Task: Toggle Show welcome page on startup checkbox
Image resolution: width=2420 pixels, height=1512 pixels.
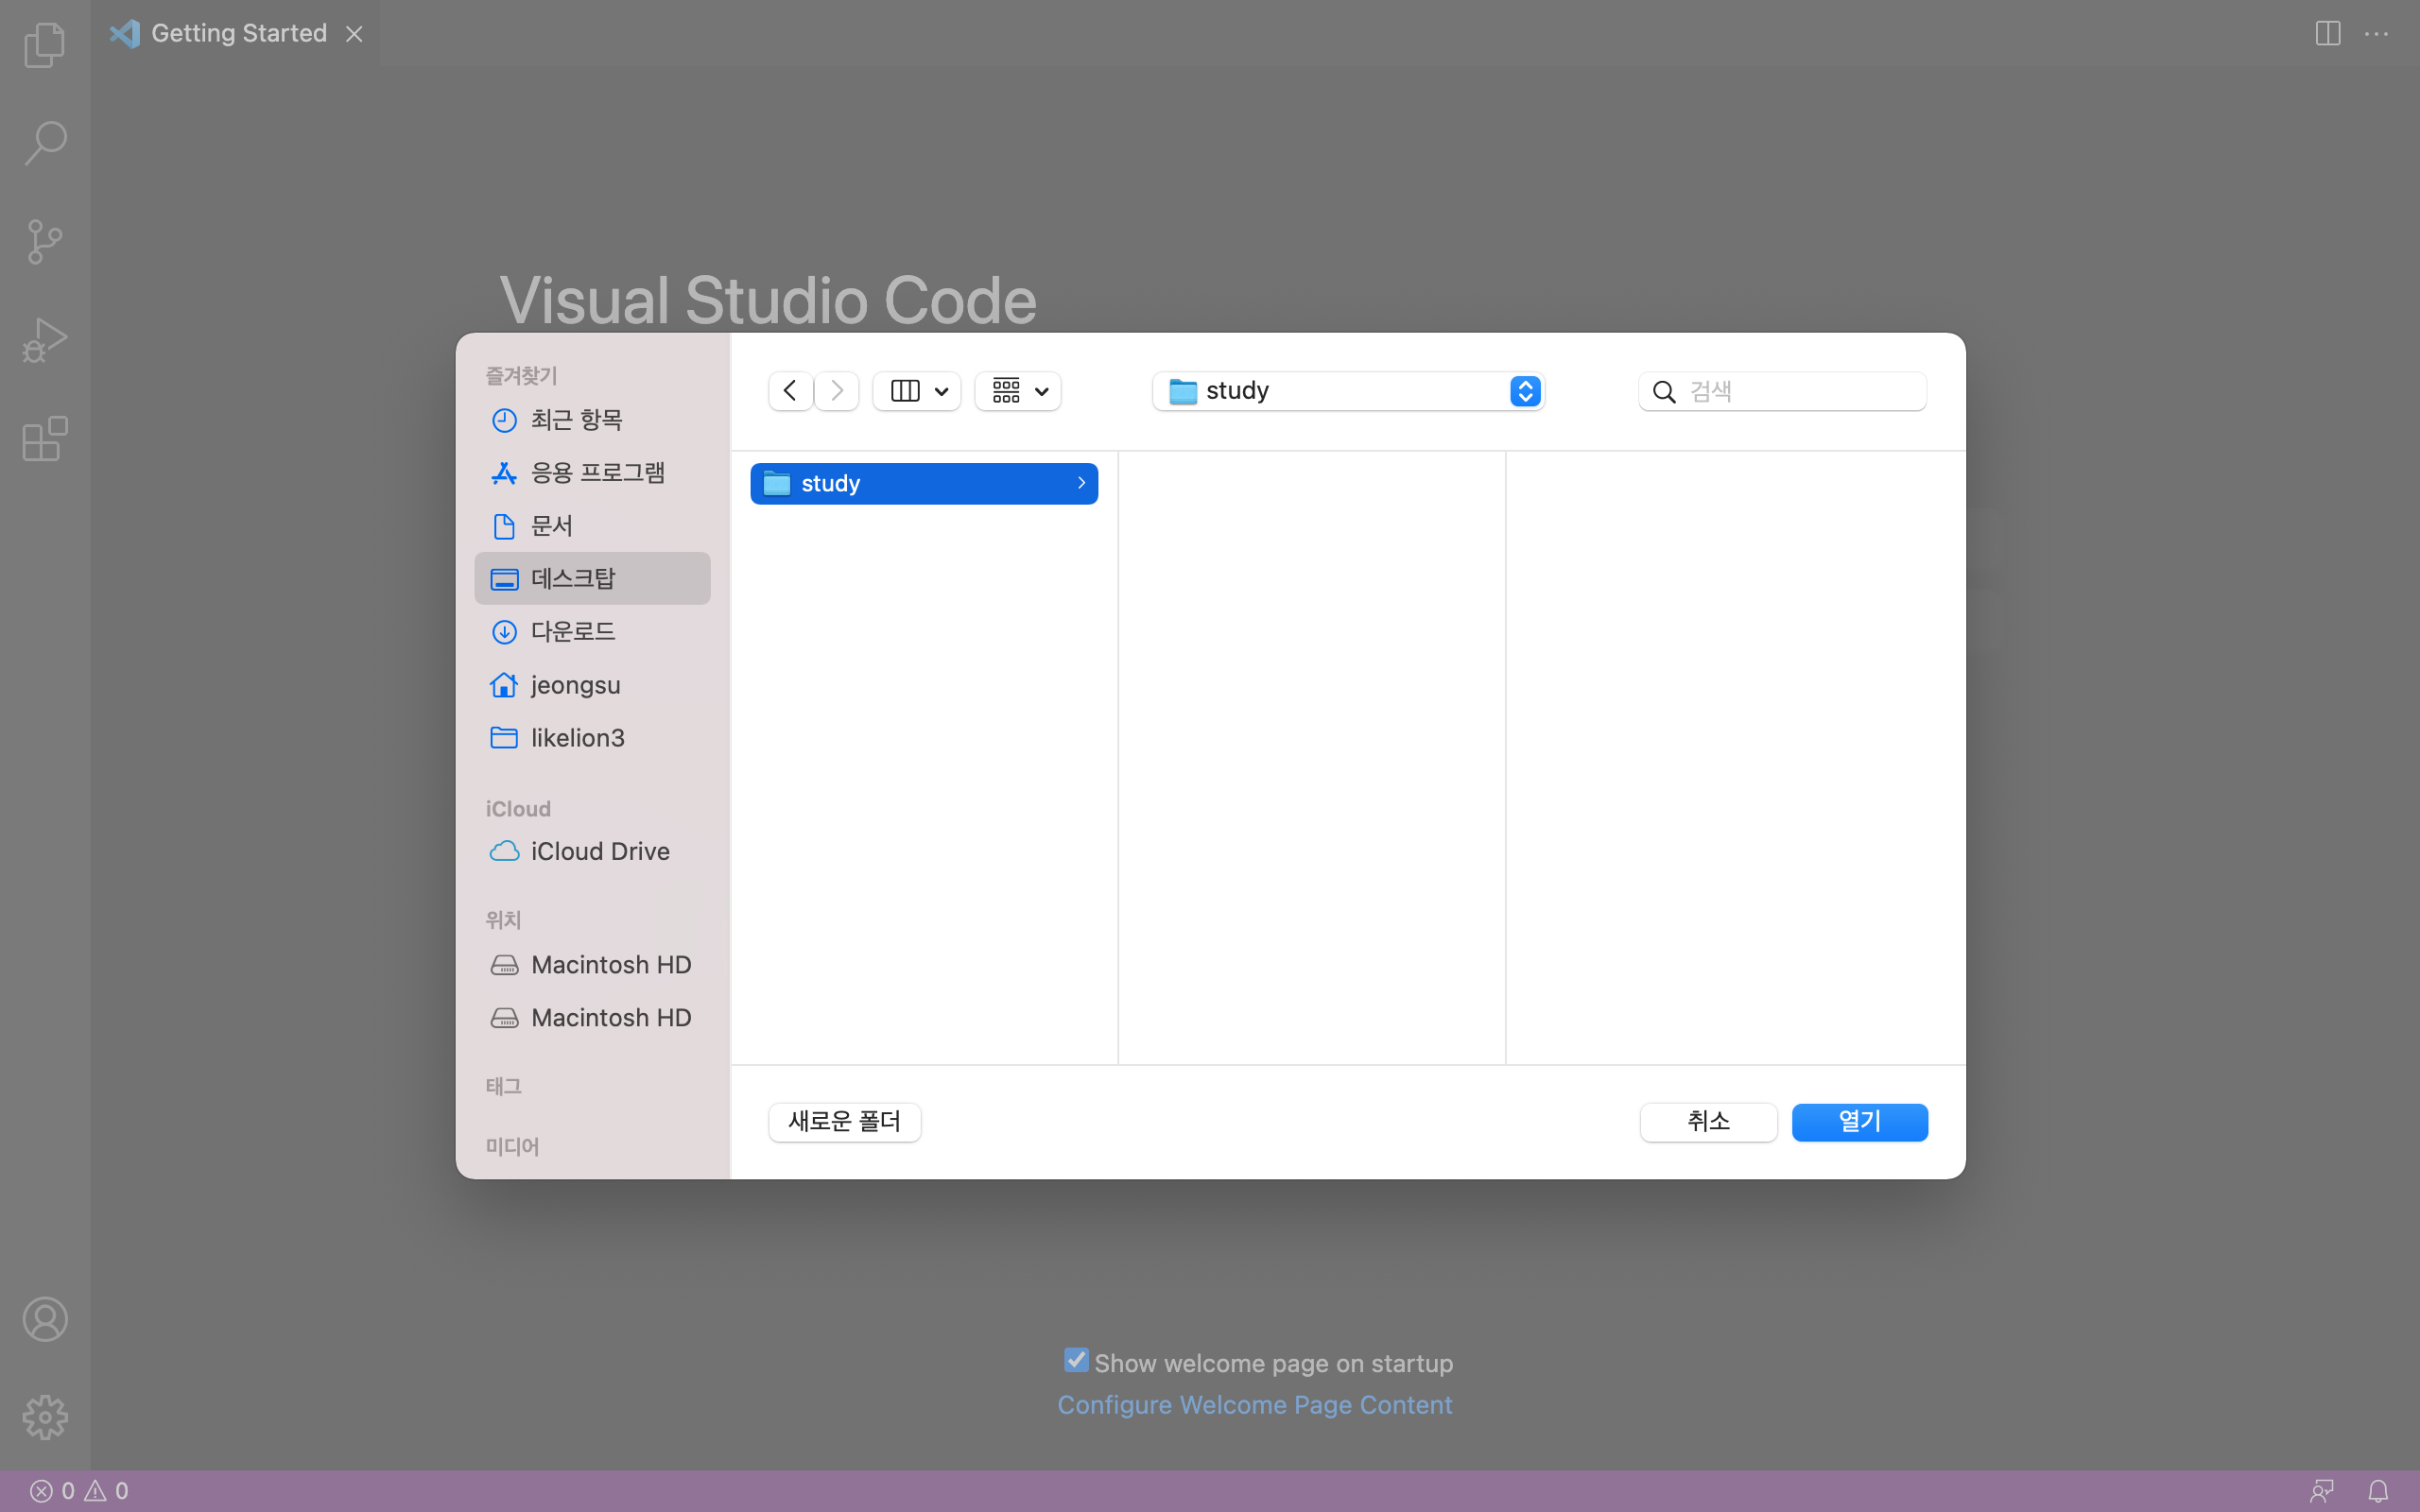Action: (1076, 1360)
